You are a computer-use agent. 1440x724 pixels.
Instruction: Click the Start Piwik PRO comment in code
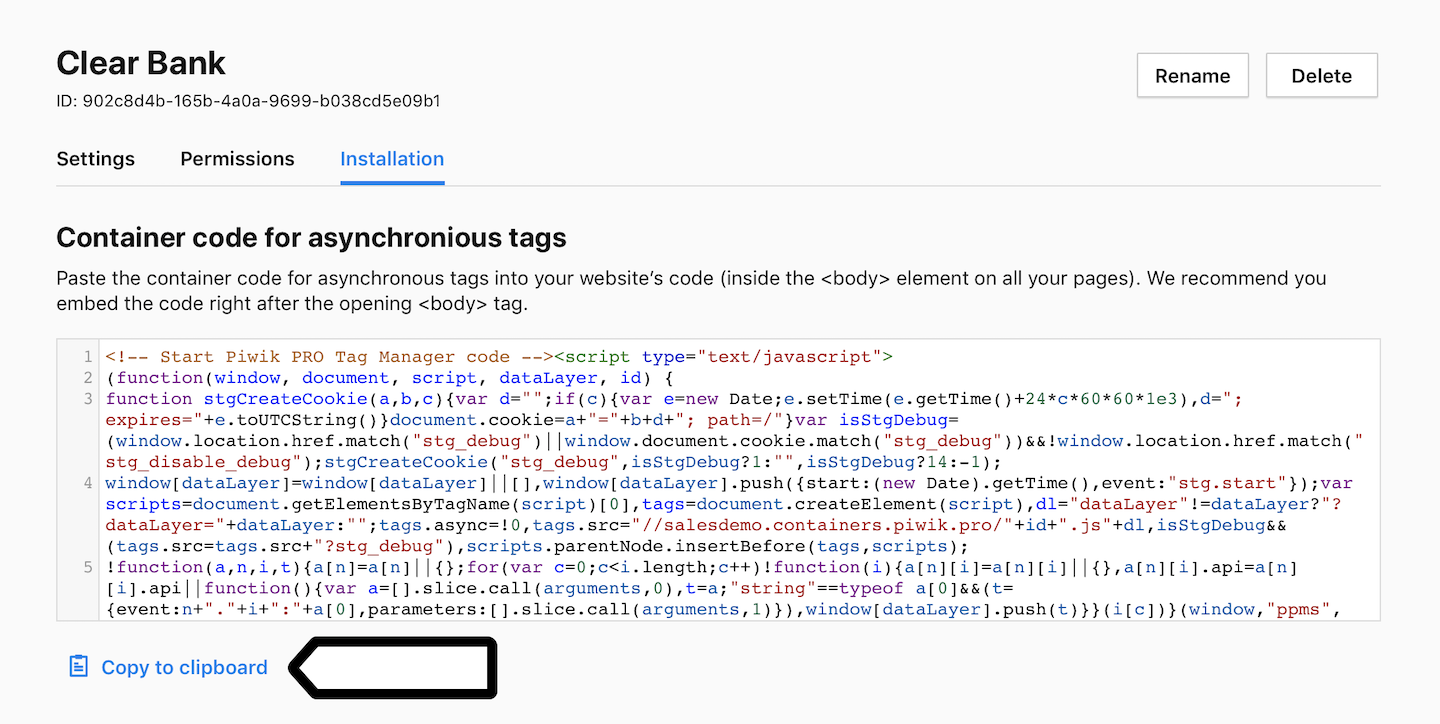328,357
